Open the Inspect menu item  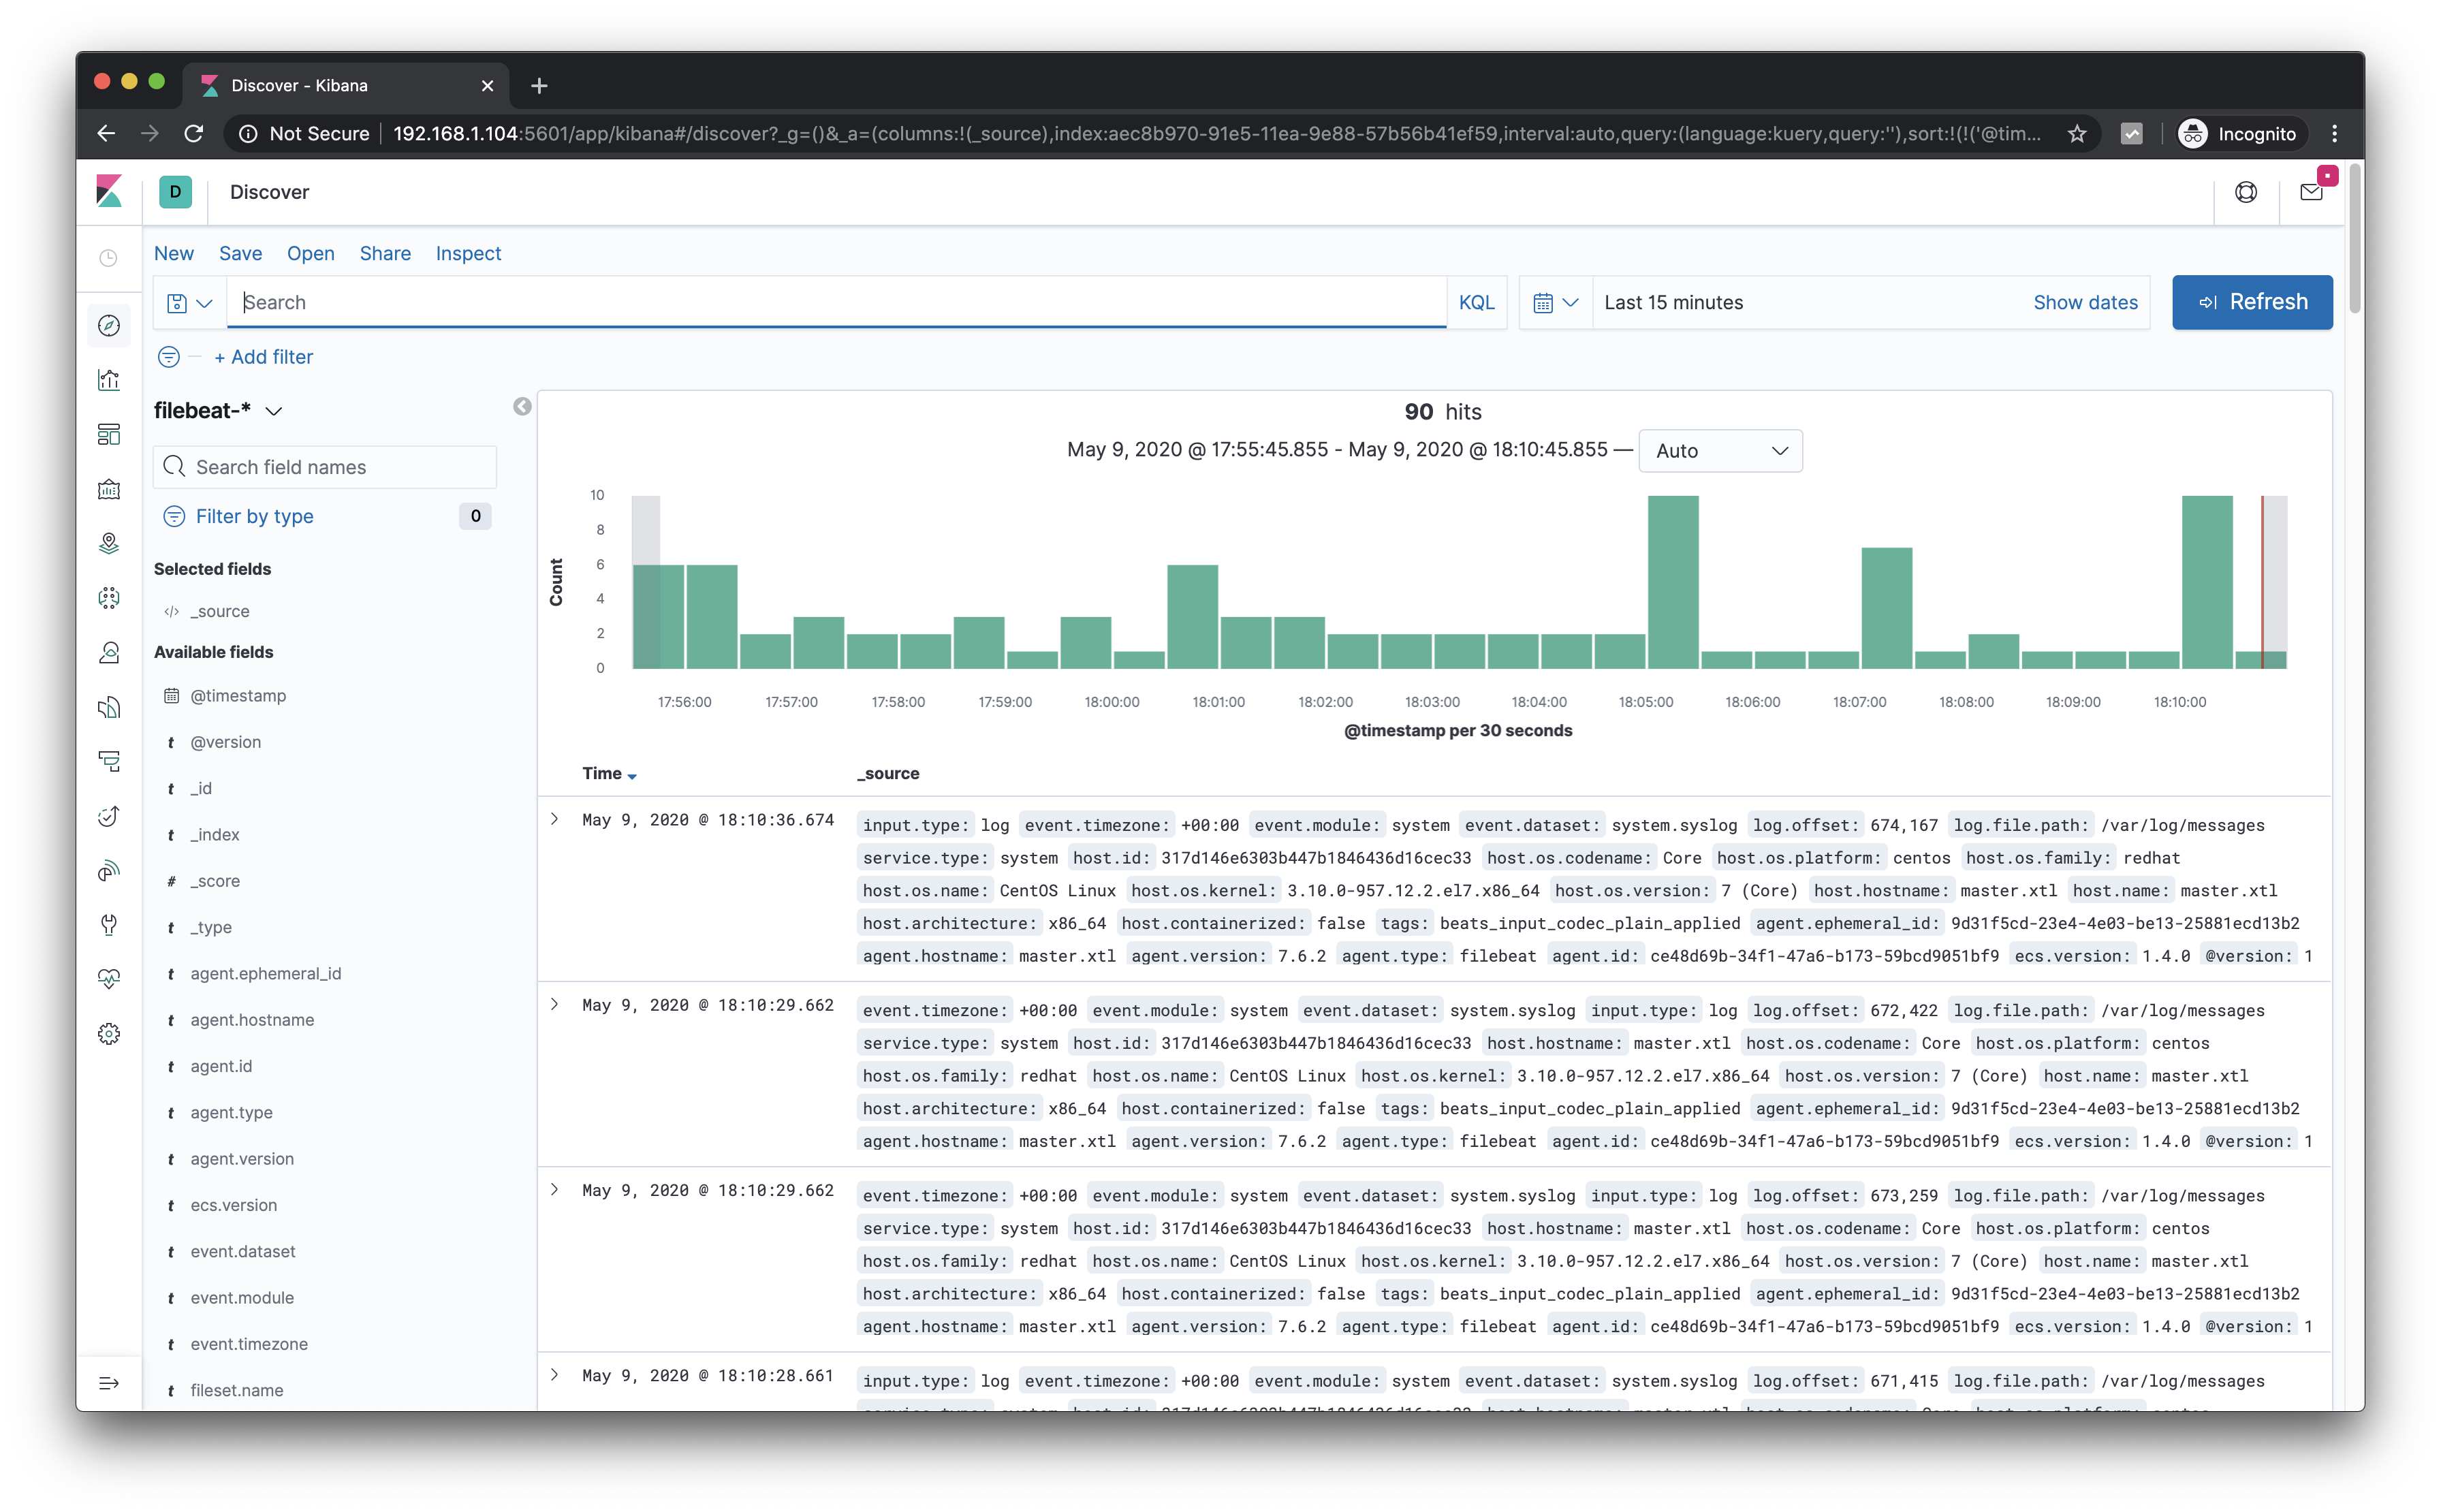(468, 254)
